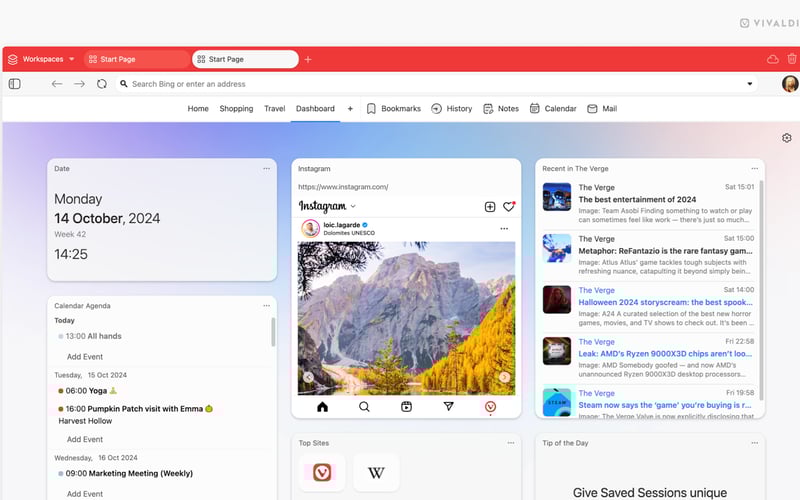Viewport: 800px width, 500px height.
Task: Open Calendar Agenda widget options menu
Action: (266, 306)
